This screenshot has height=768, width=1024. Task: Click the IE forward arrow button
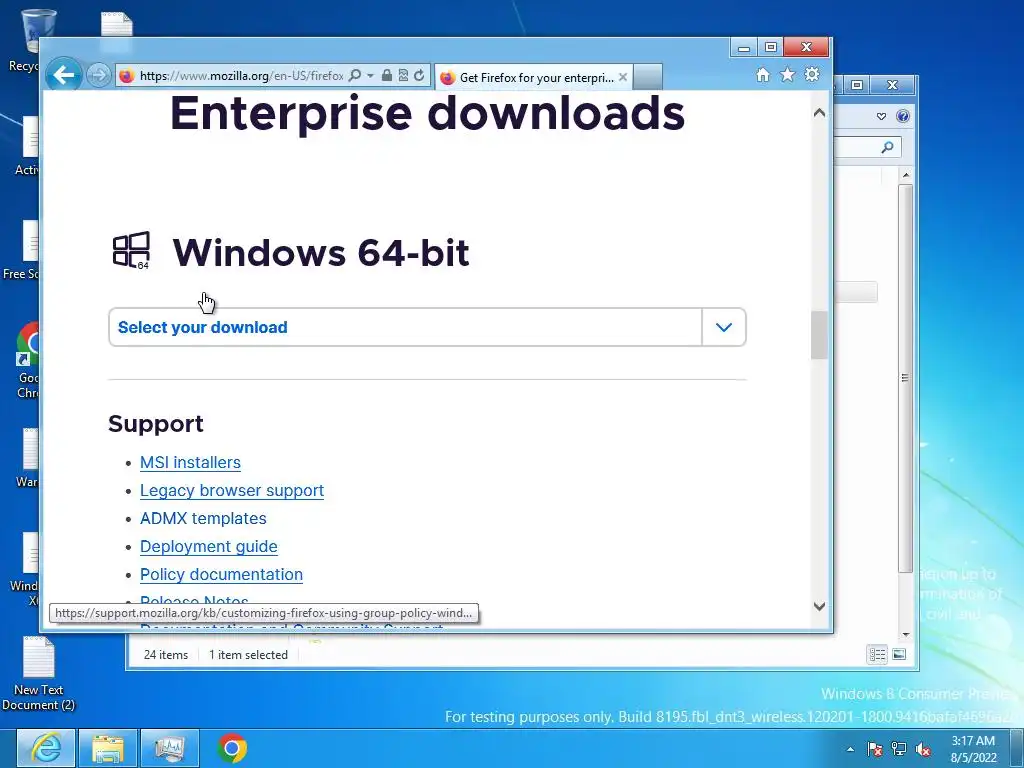click(x=99, y=76)
